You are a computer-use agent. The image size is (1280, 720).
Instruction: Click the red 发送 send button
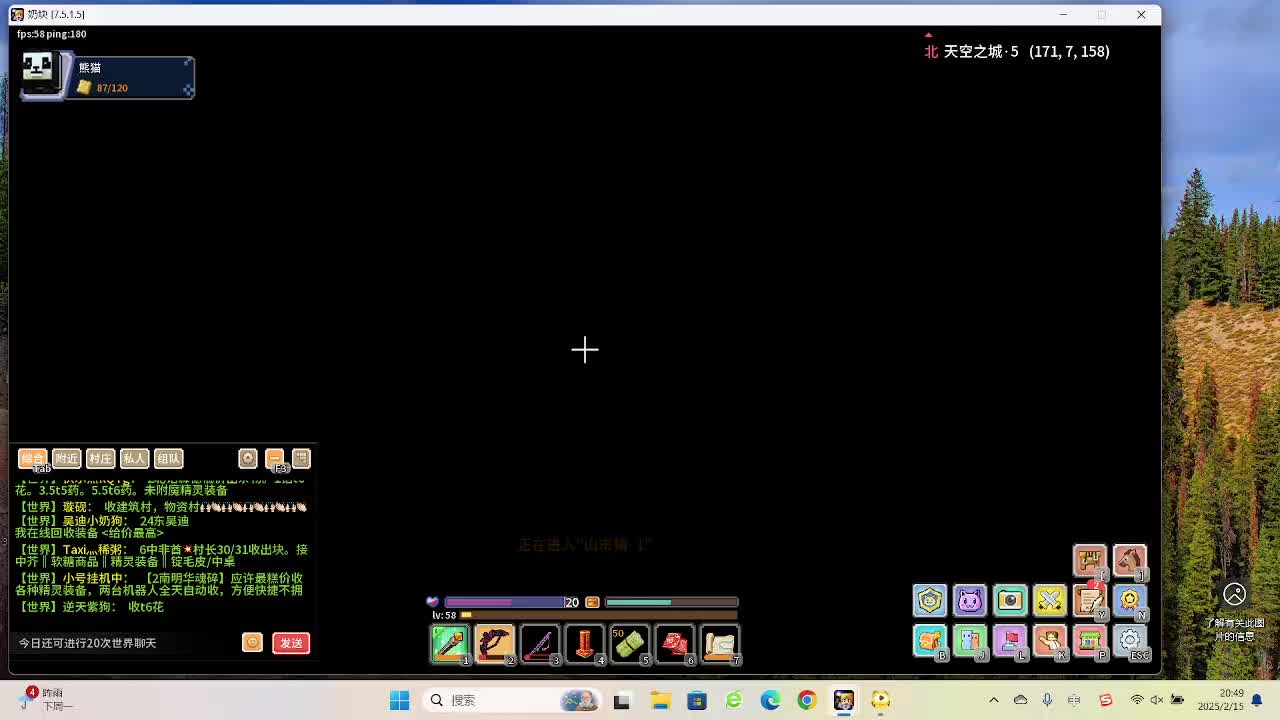(291, 643)
